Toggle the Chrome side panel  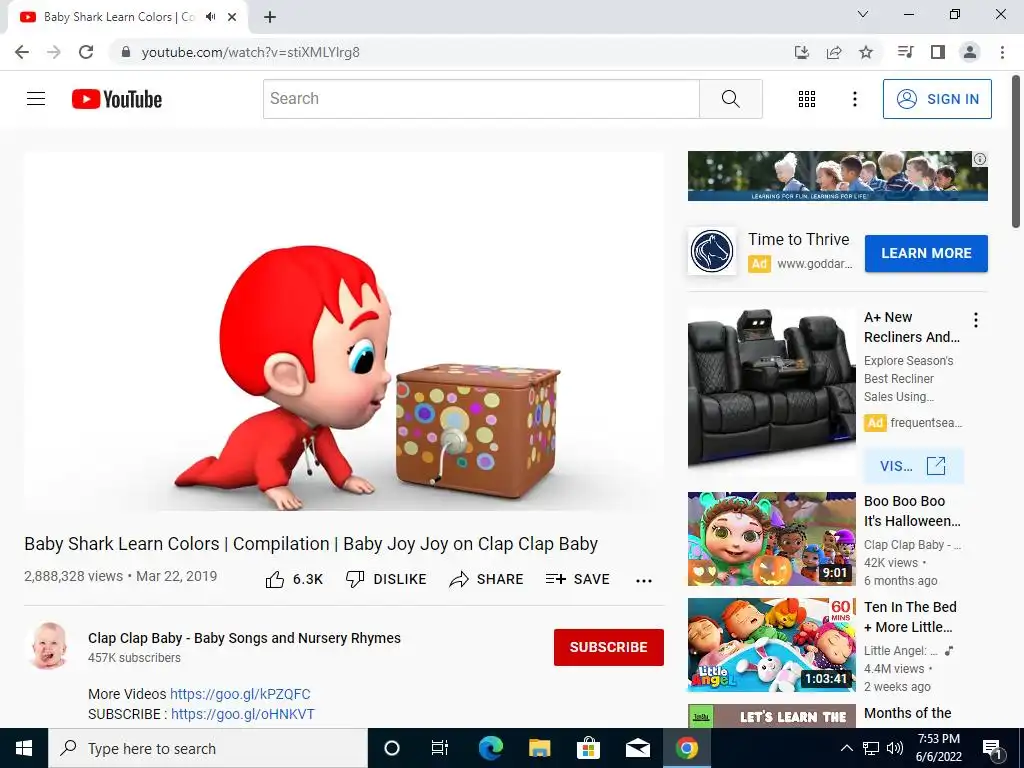[x=938, y=52]
